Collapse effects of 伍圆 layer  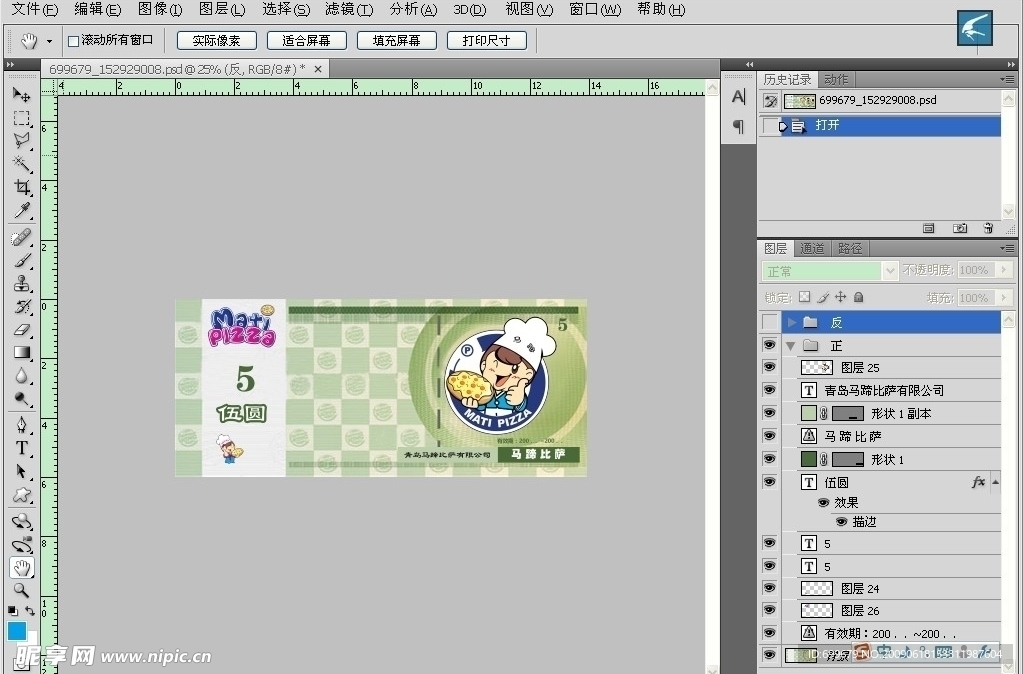click(x=996, y=482)
